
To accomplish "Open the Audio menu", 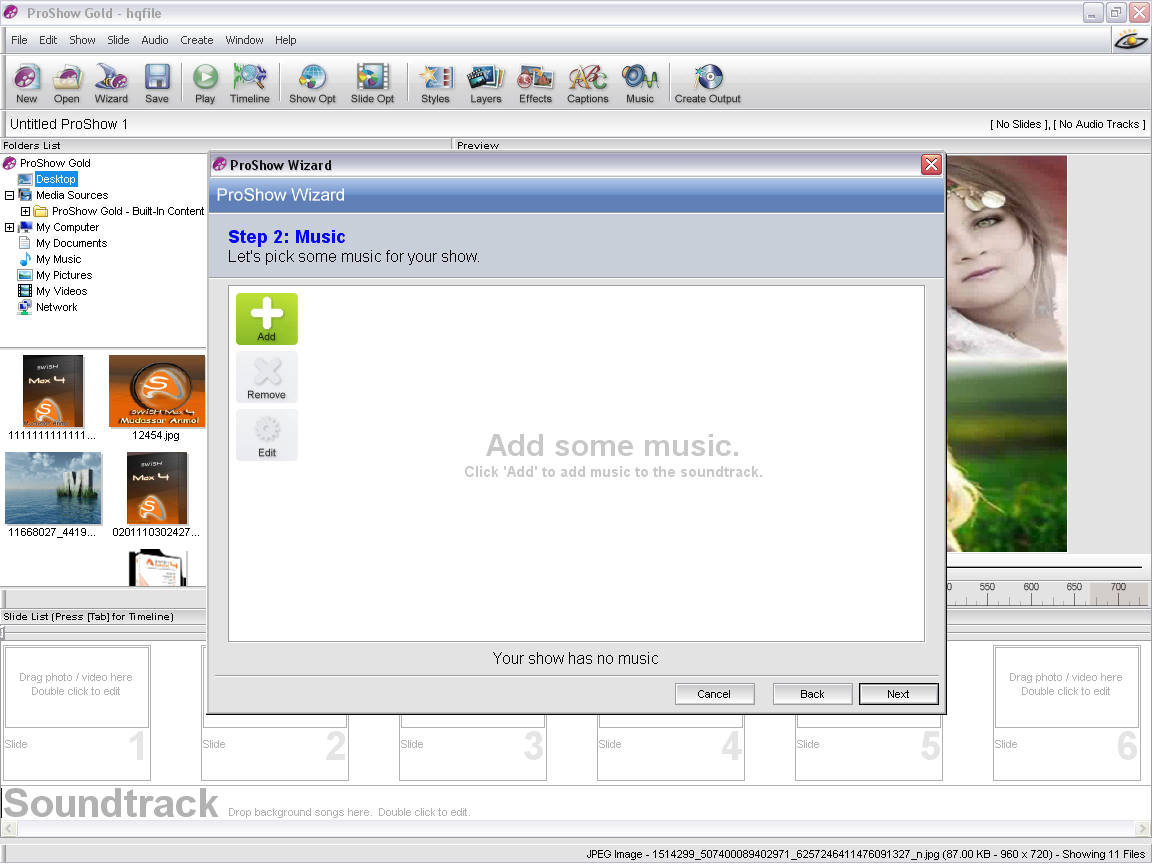I will [155, 40].
